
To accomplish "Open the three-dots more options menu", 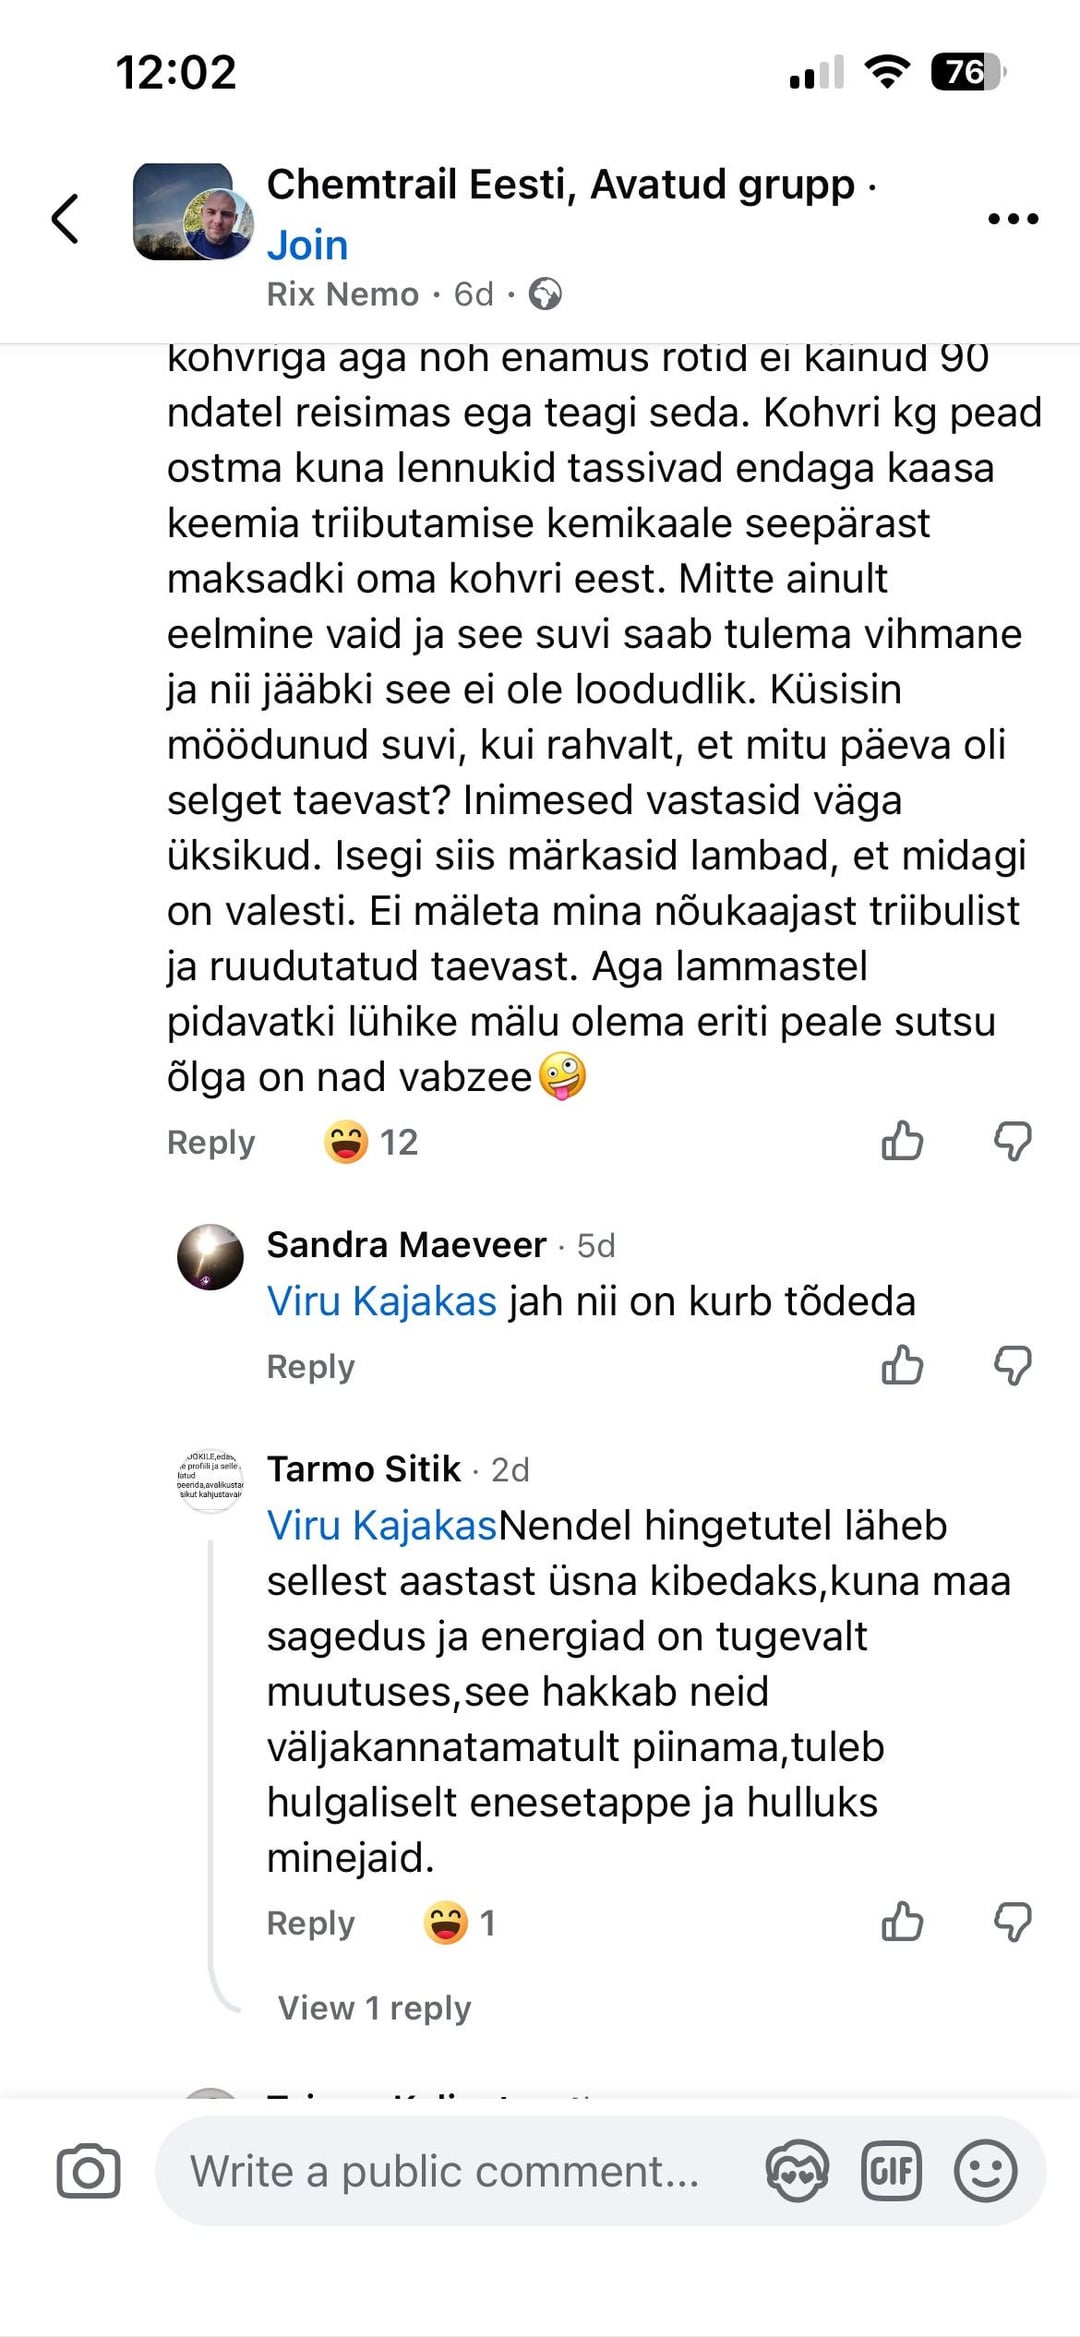I will click(1013, 218).
